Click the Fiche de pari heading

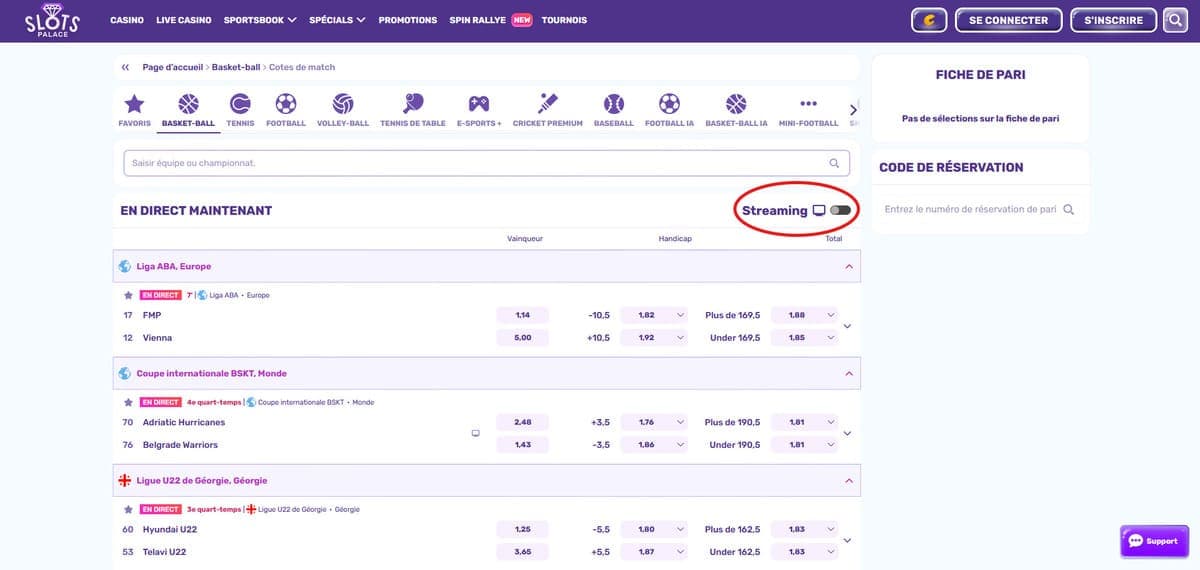coord(980,74)
